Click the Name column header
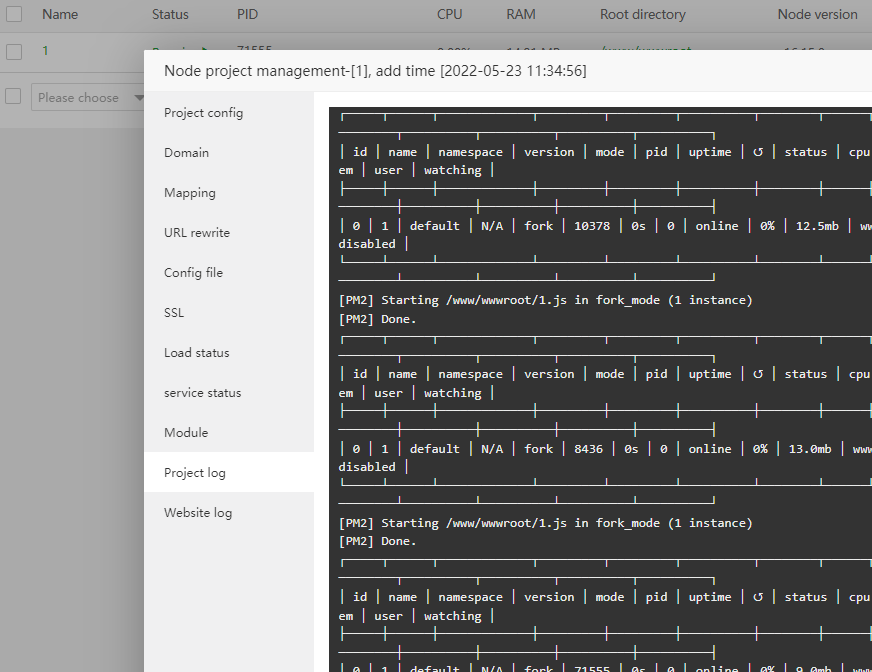This screenshot has width=872, height=672. [60, 15]
